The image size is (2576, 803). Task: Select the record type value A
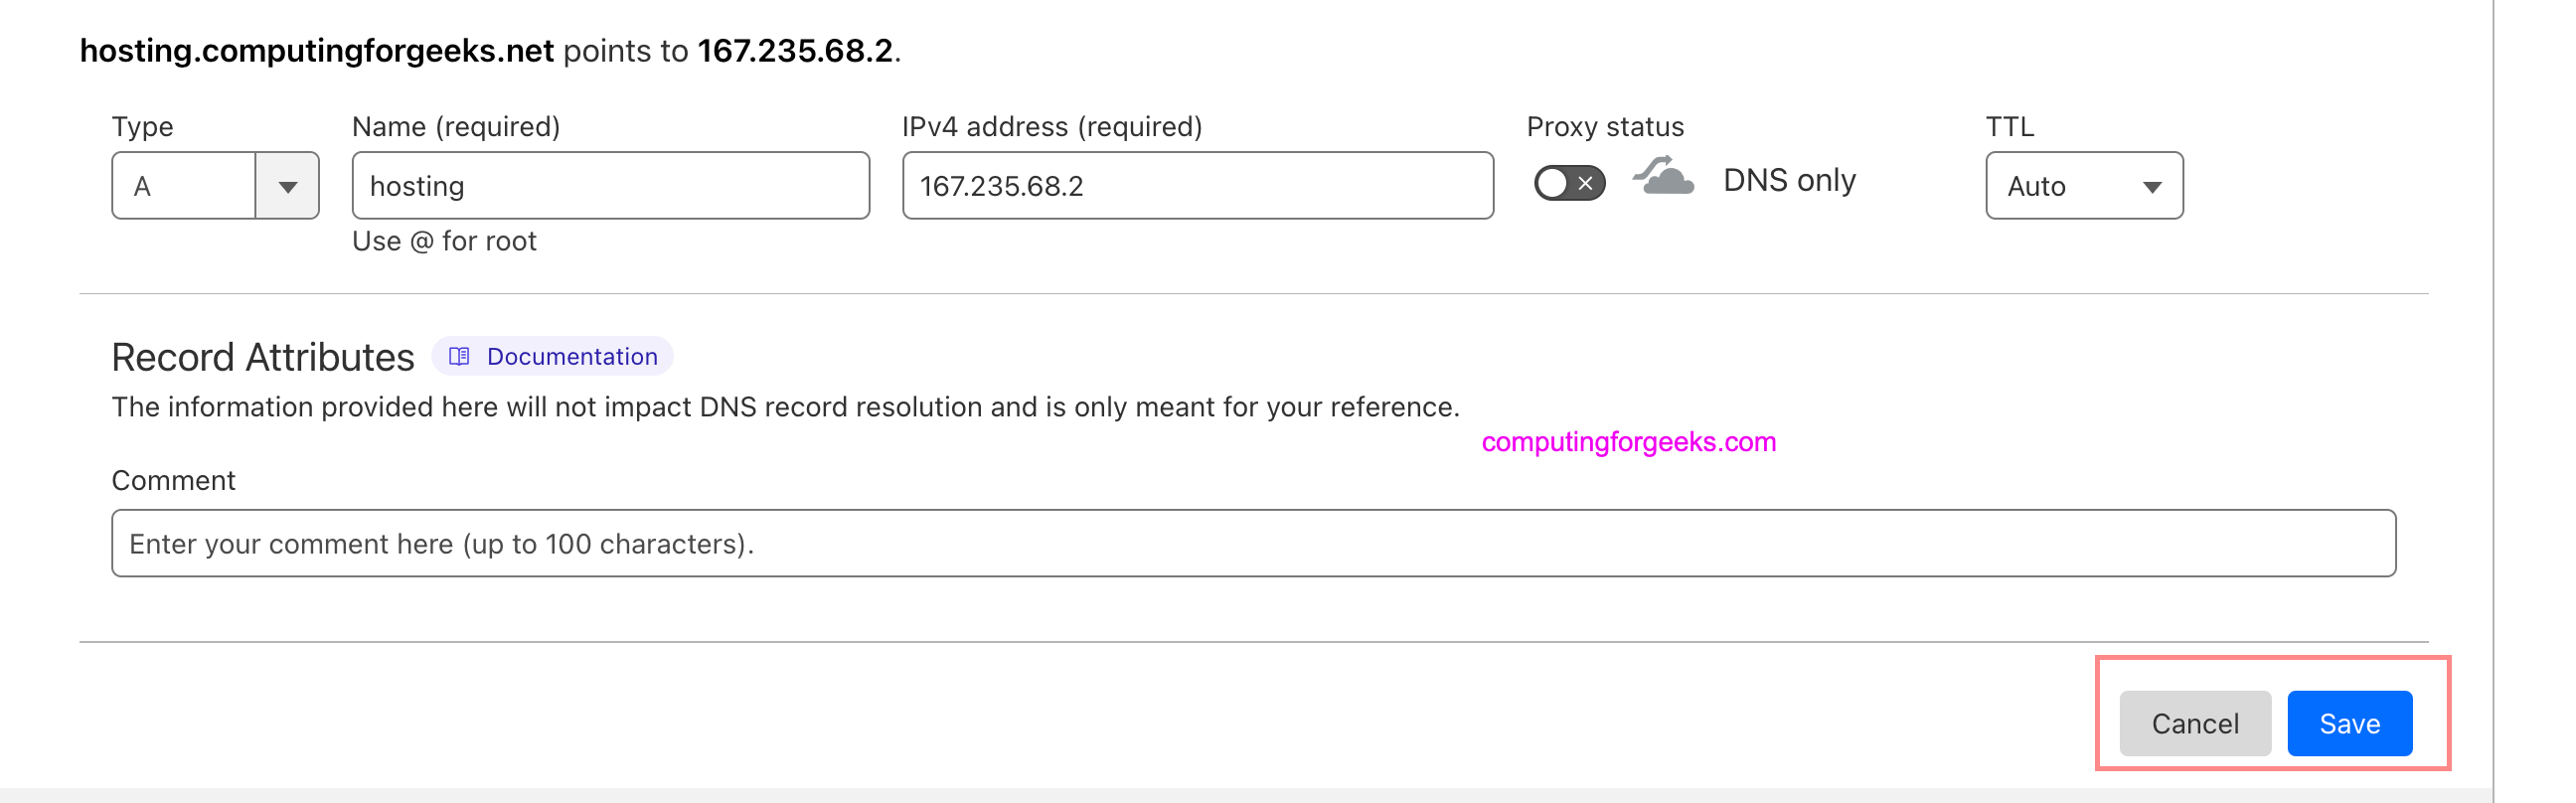[183, 186]
